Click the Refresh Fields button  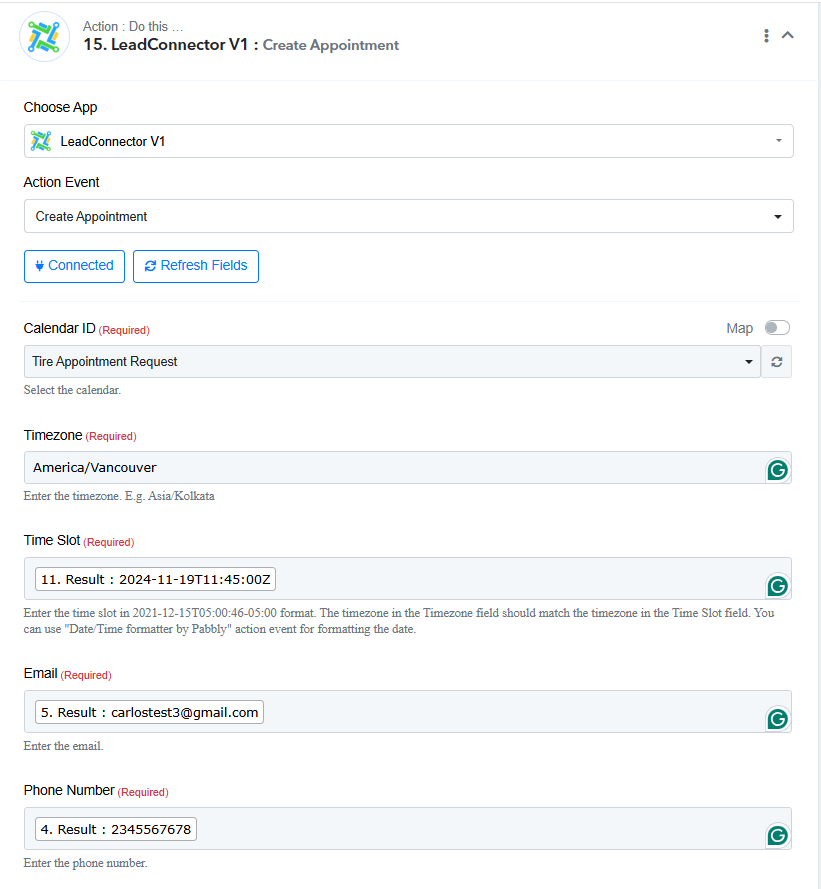(x=196, y=266)
